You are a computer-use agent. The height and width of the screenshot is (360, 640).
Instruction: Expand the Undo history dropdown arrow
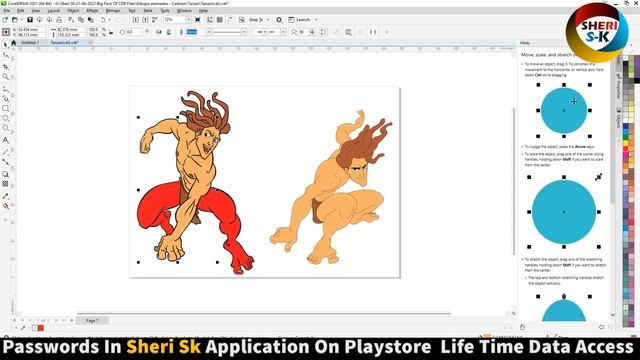click(109, 20)
